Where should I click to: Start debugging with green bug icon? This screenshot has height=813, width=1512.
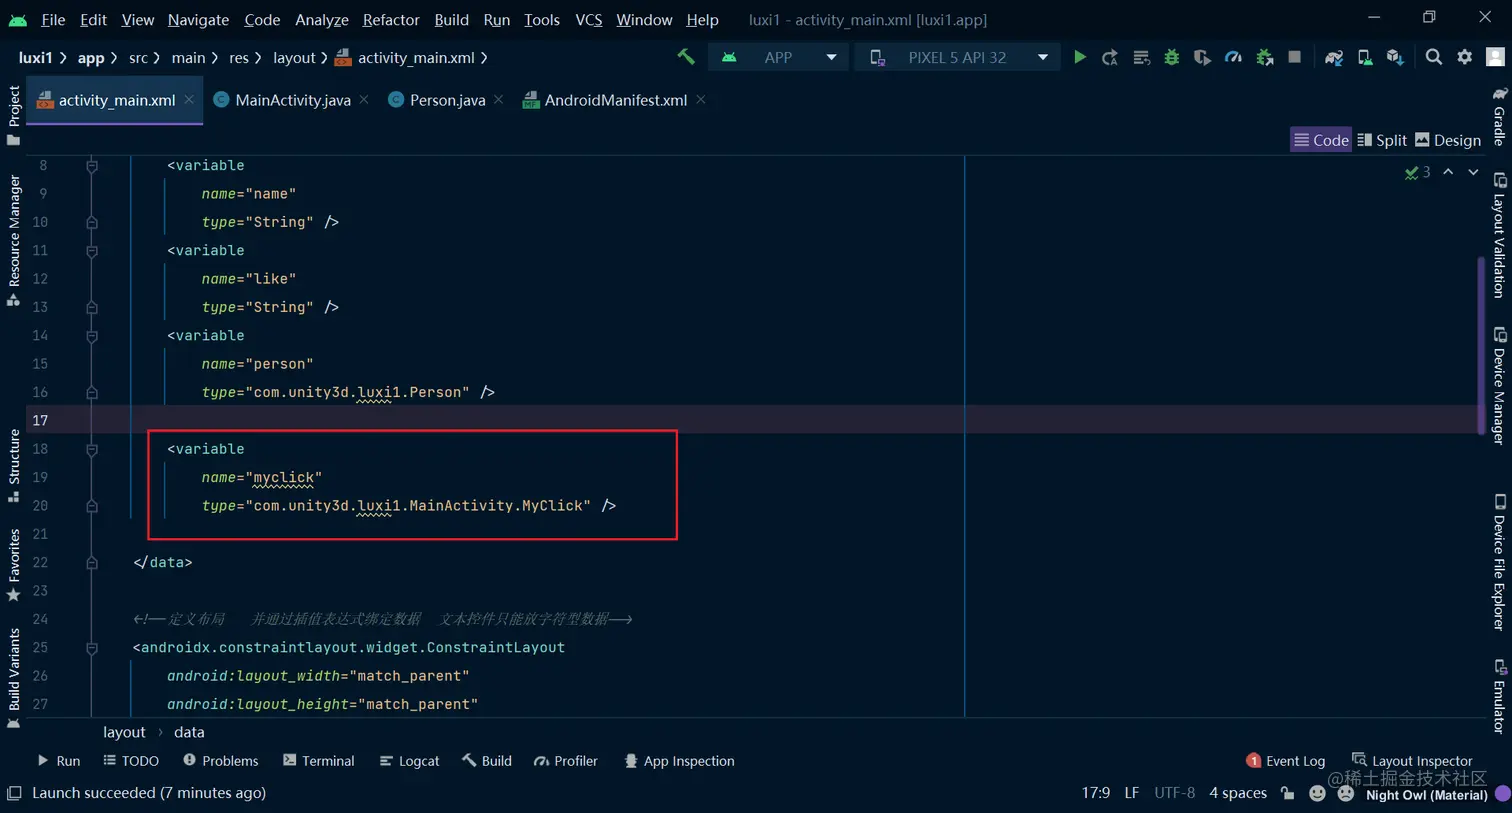click(x=1171, y=57)
